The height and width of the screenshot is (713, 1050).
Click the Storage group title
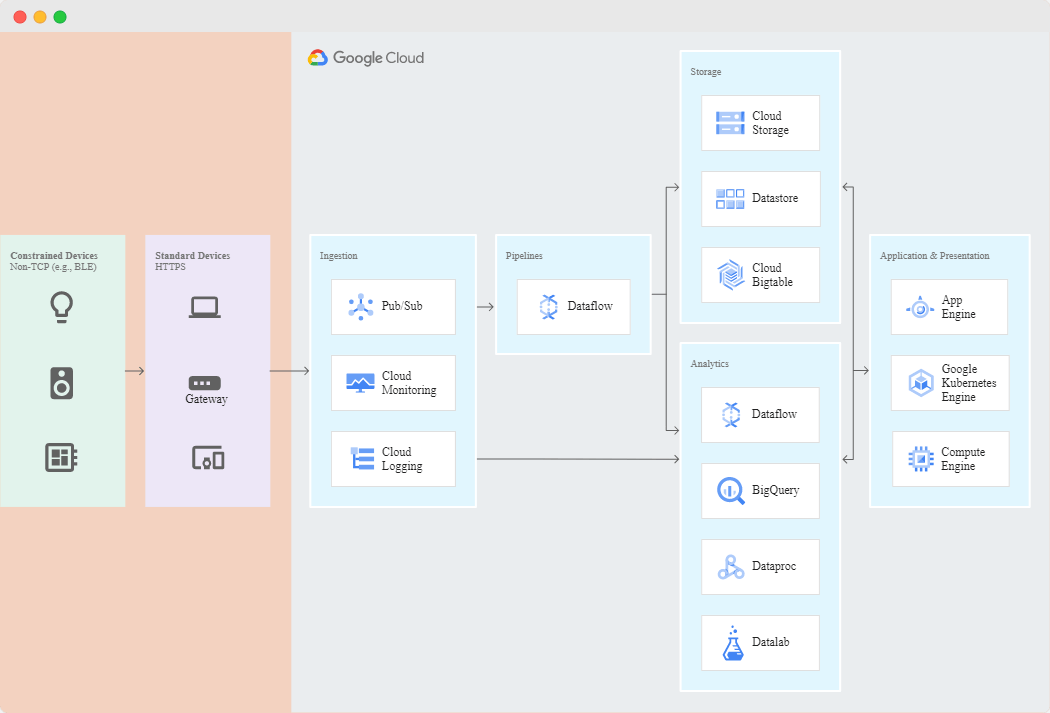706,72
